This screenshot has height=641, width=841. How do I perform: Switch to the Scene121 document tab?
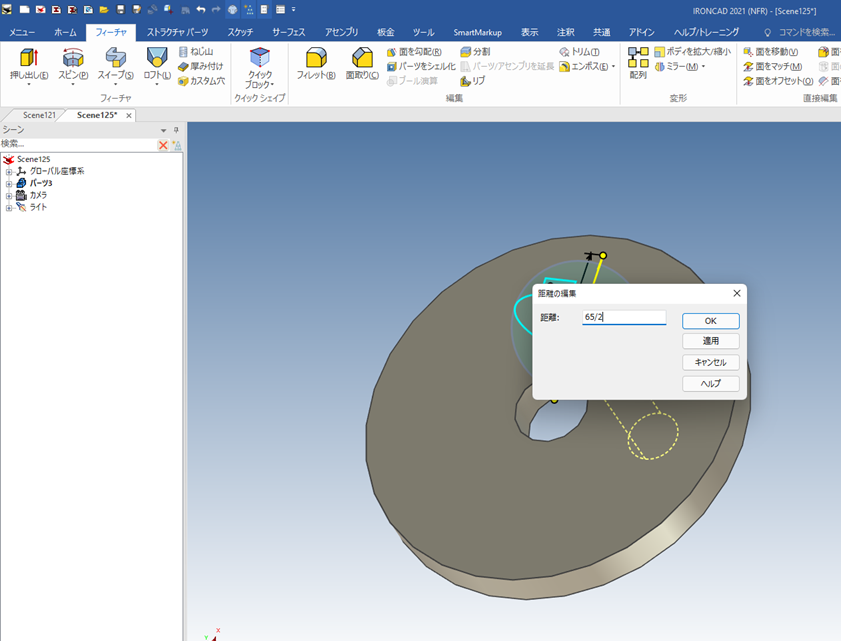pos(39,115)
